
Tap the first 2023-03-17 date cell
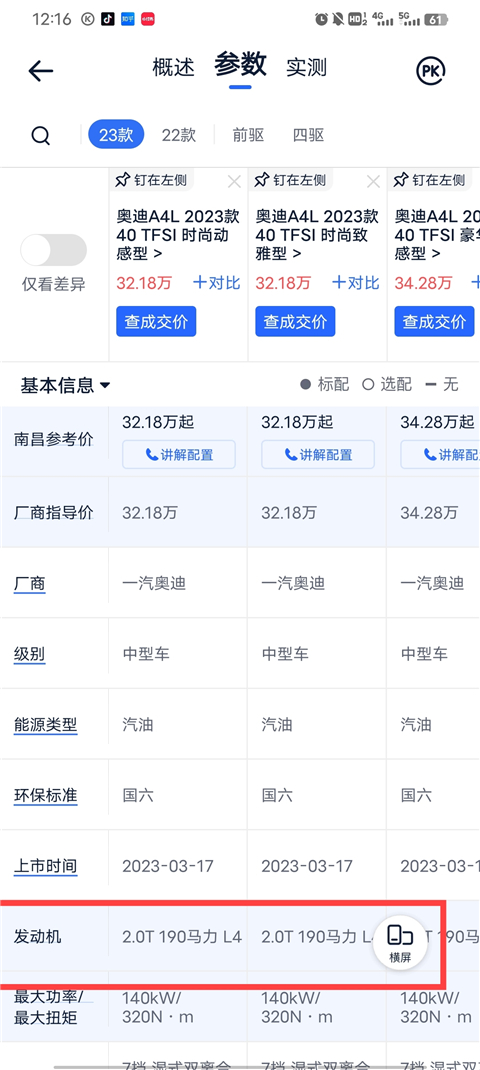point(168,867)
